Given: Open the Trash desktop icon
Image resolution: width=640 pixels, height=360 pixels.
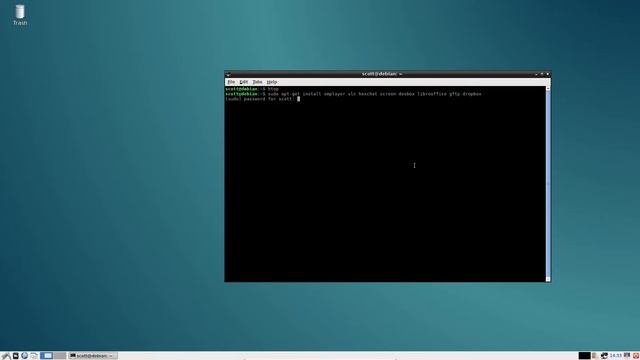Looking at the screenshot, I should [20, 15].
